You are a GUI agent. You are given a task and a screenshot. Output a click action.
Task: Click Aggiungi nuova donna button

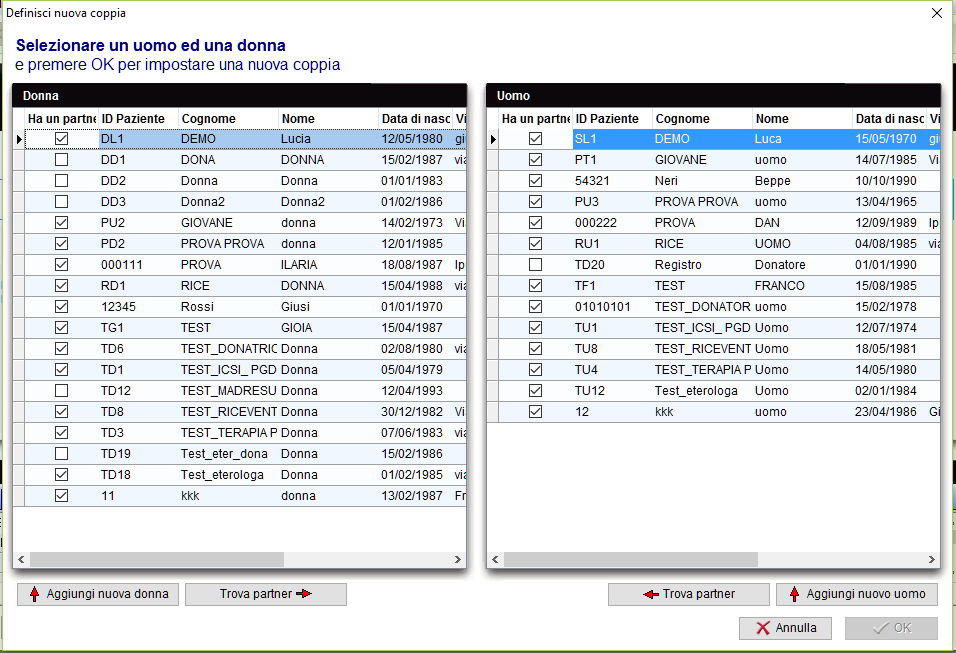pos(98,594)
